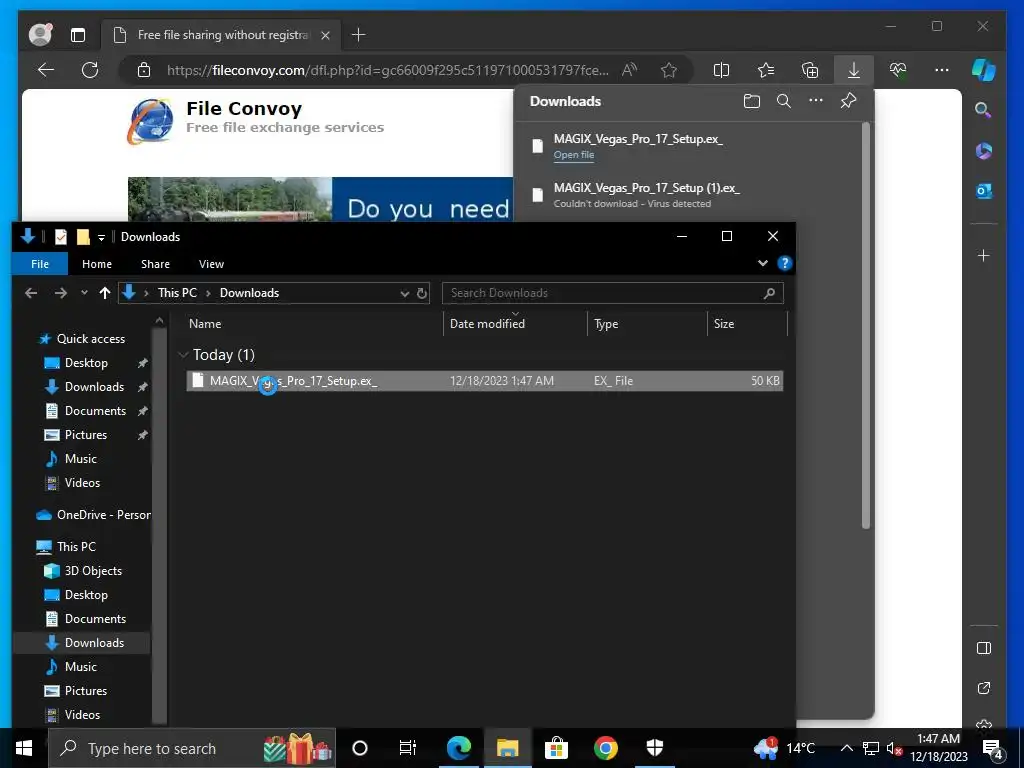Expand the Explorer ribbon chevron
1024x768 pixels.
pos(763,263)
